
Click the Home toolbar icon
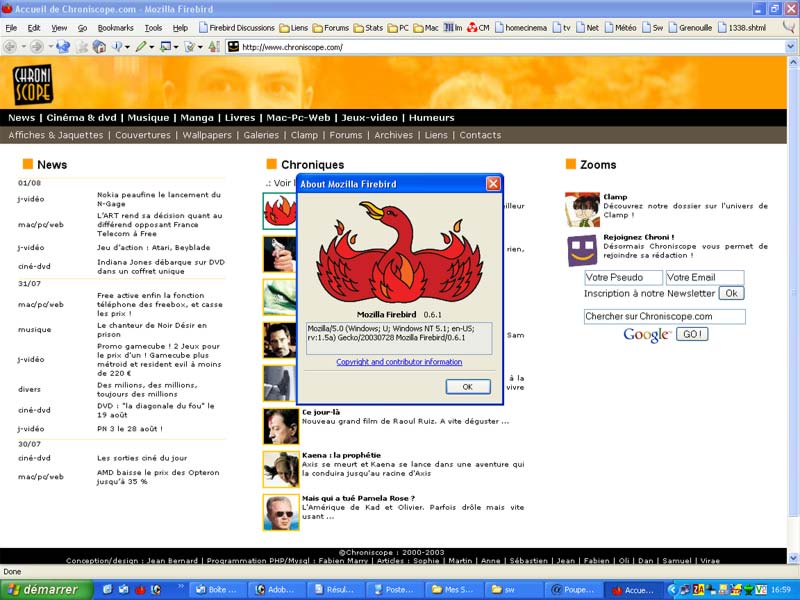[x=99, y=47]
